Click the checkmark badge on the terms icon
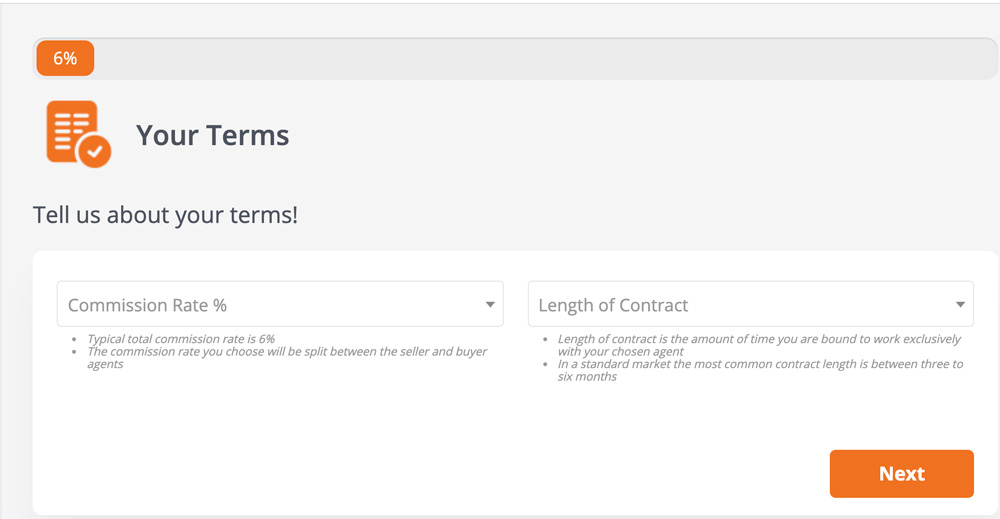 tap(95, 152)
